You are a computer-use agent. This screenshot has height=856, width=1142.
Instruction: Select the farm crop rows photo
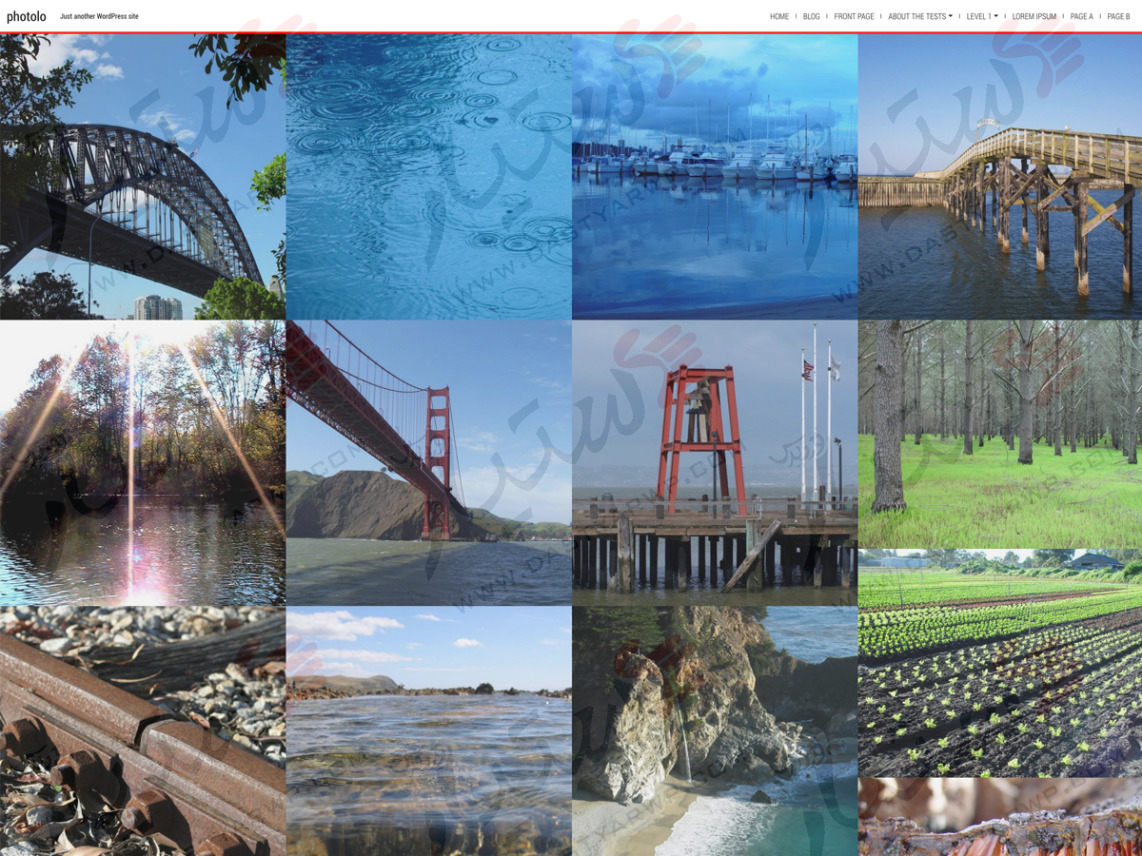coord(999,663)
